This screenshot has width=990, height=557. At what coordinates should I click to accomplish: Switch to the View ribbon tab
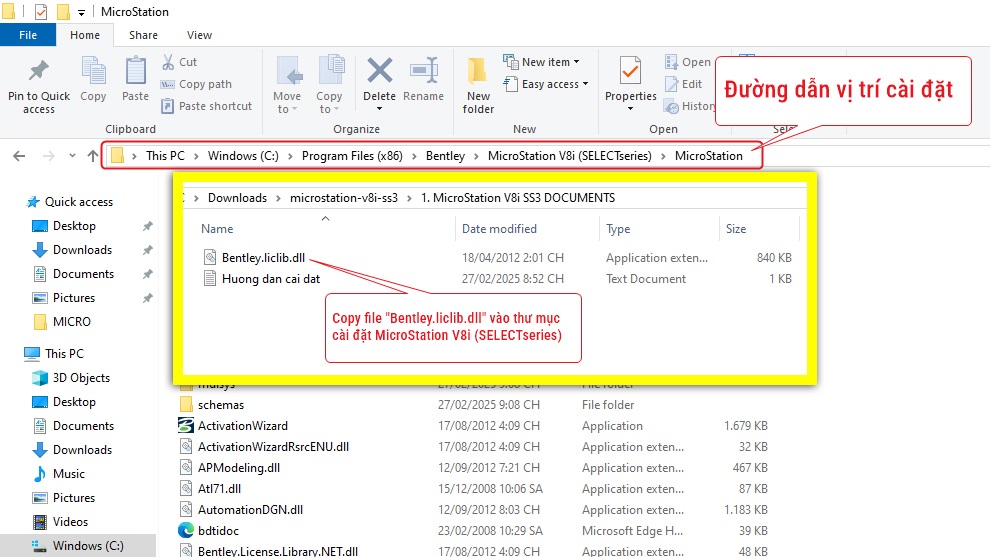coord(200,35)
